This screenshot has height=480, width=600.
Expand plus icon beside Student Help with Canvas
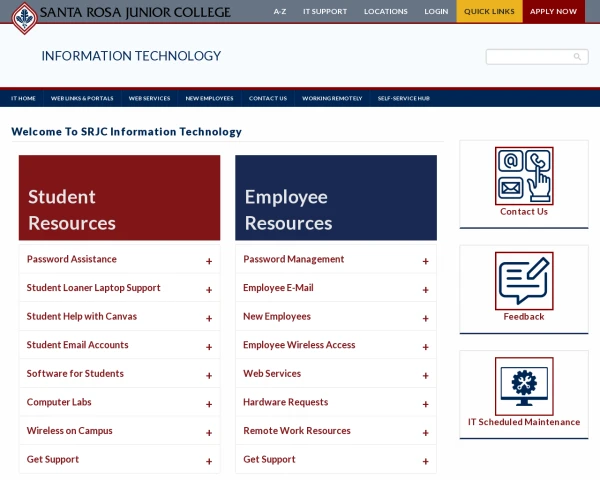[x=209, y=318]
